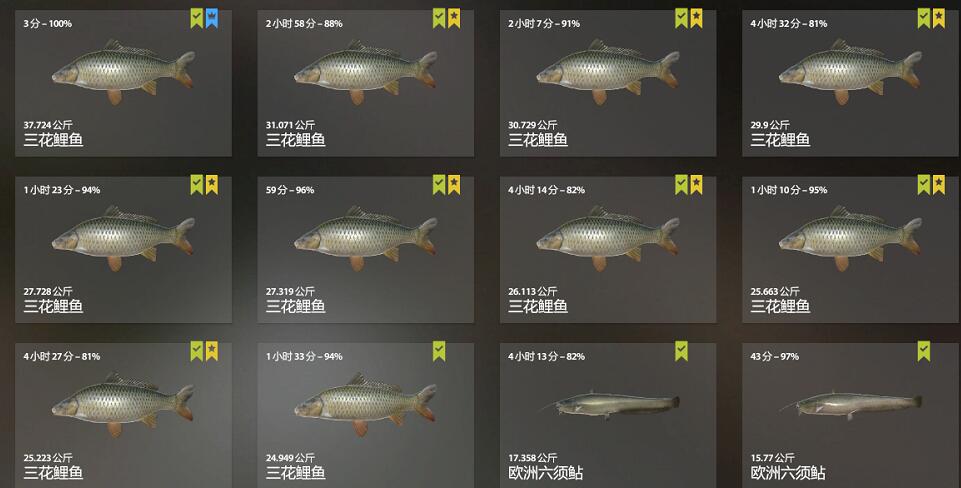Click green checkmark on 15.77公斤 catfish card

(924, 351)
